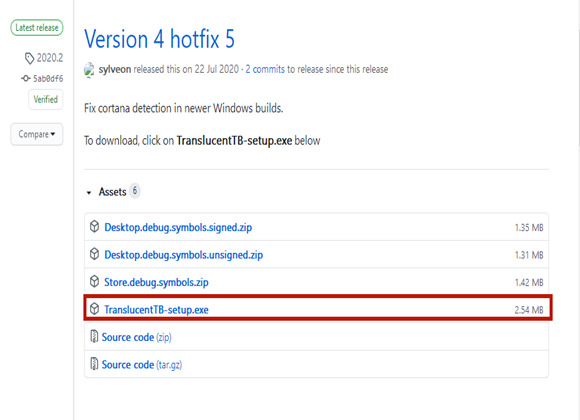Click the zip file icon beside Source code (zip)
The width and height of the screenshot is (580, 420).
(94, 336)
